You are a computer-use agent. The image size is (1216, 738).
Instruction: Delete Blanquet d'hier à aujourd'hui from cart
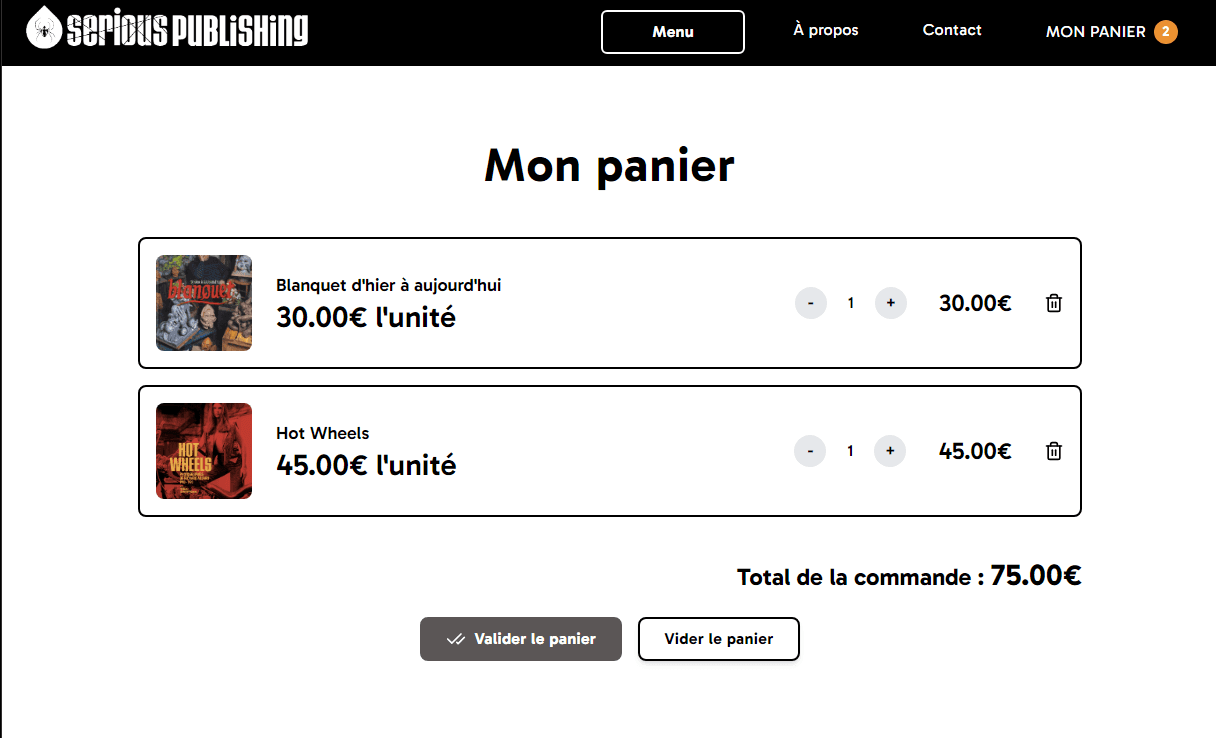tap(1054, 303)
